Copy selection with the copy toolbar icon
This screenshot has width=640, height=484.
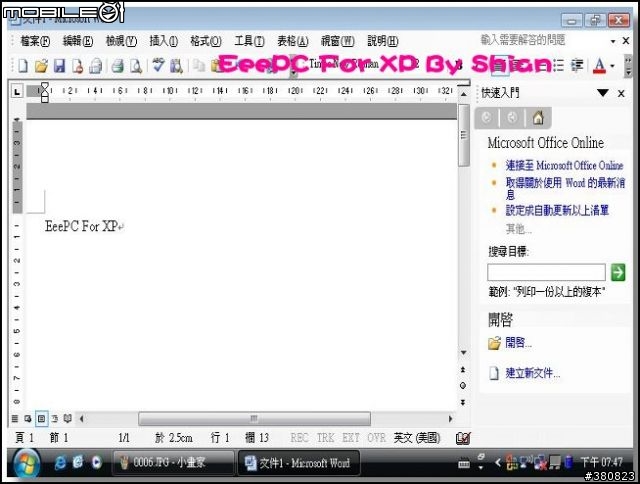pos(199,65)
